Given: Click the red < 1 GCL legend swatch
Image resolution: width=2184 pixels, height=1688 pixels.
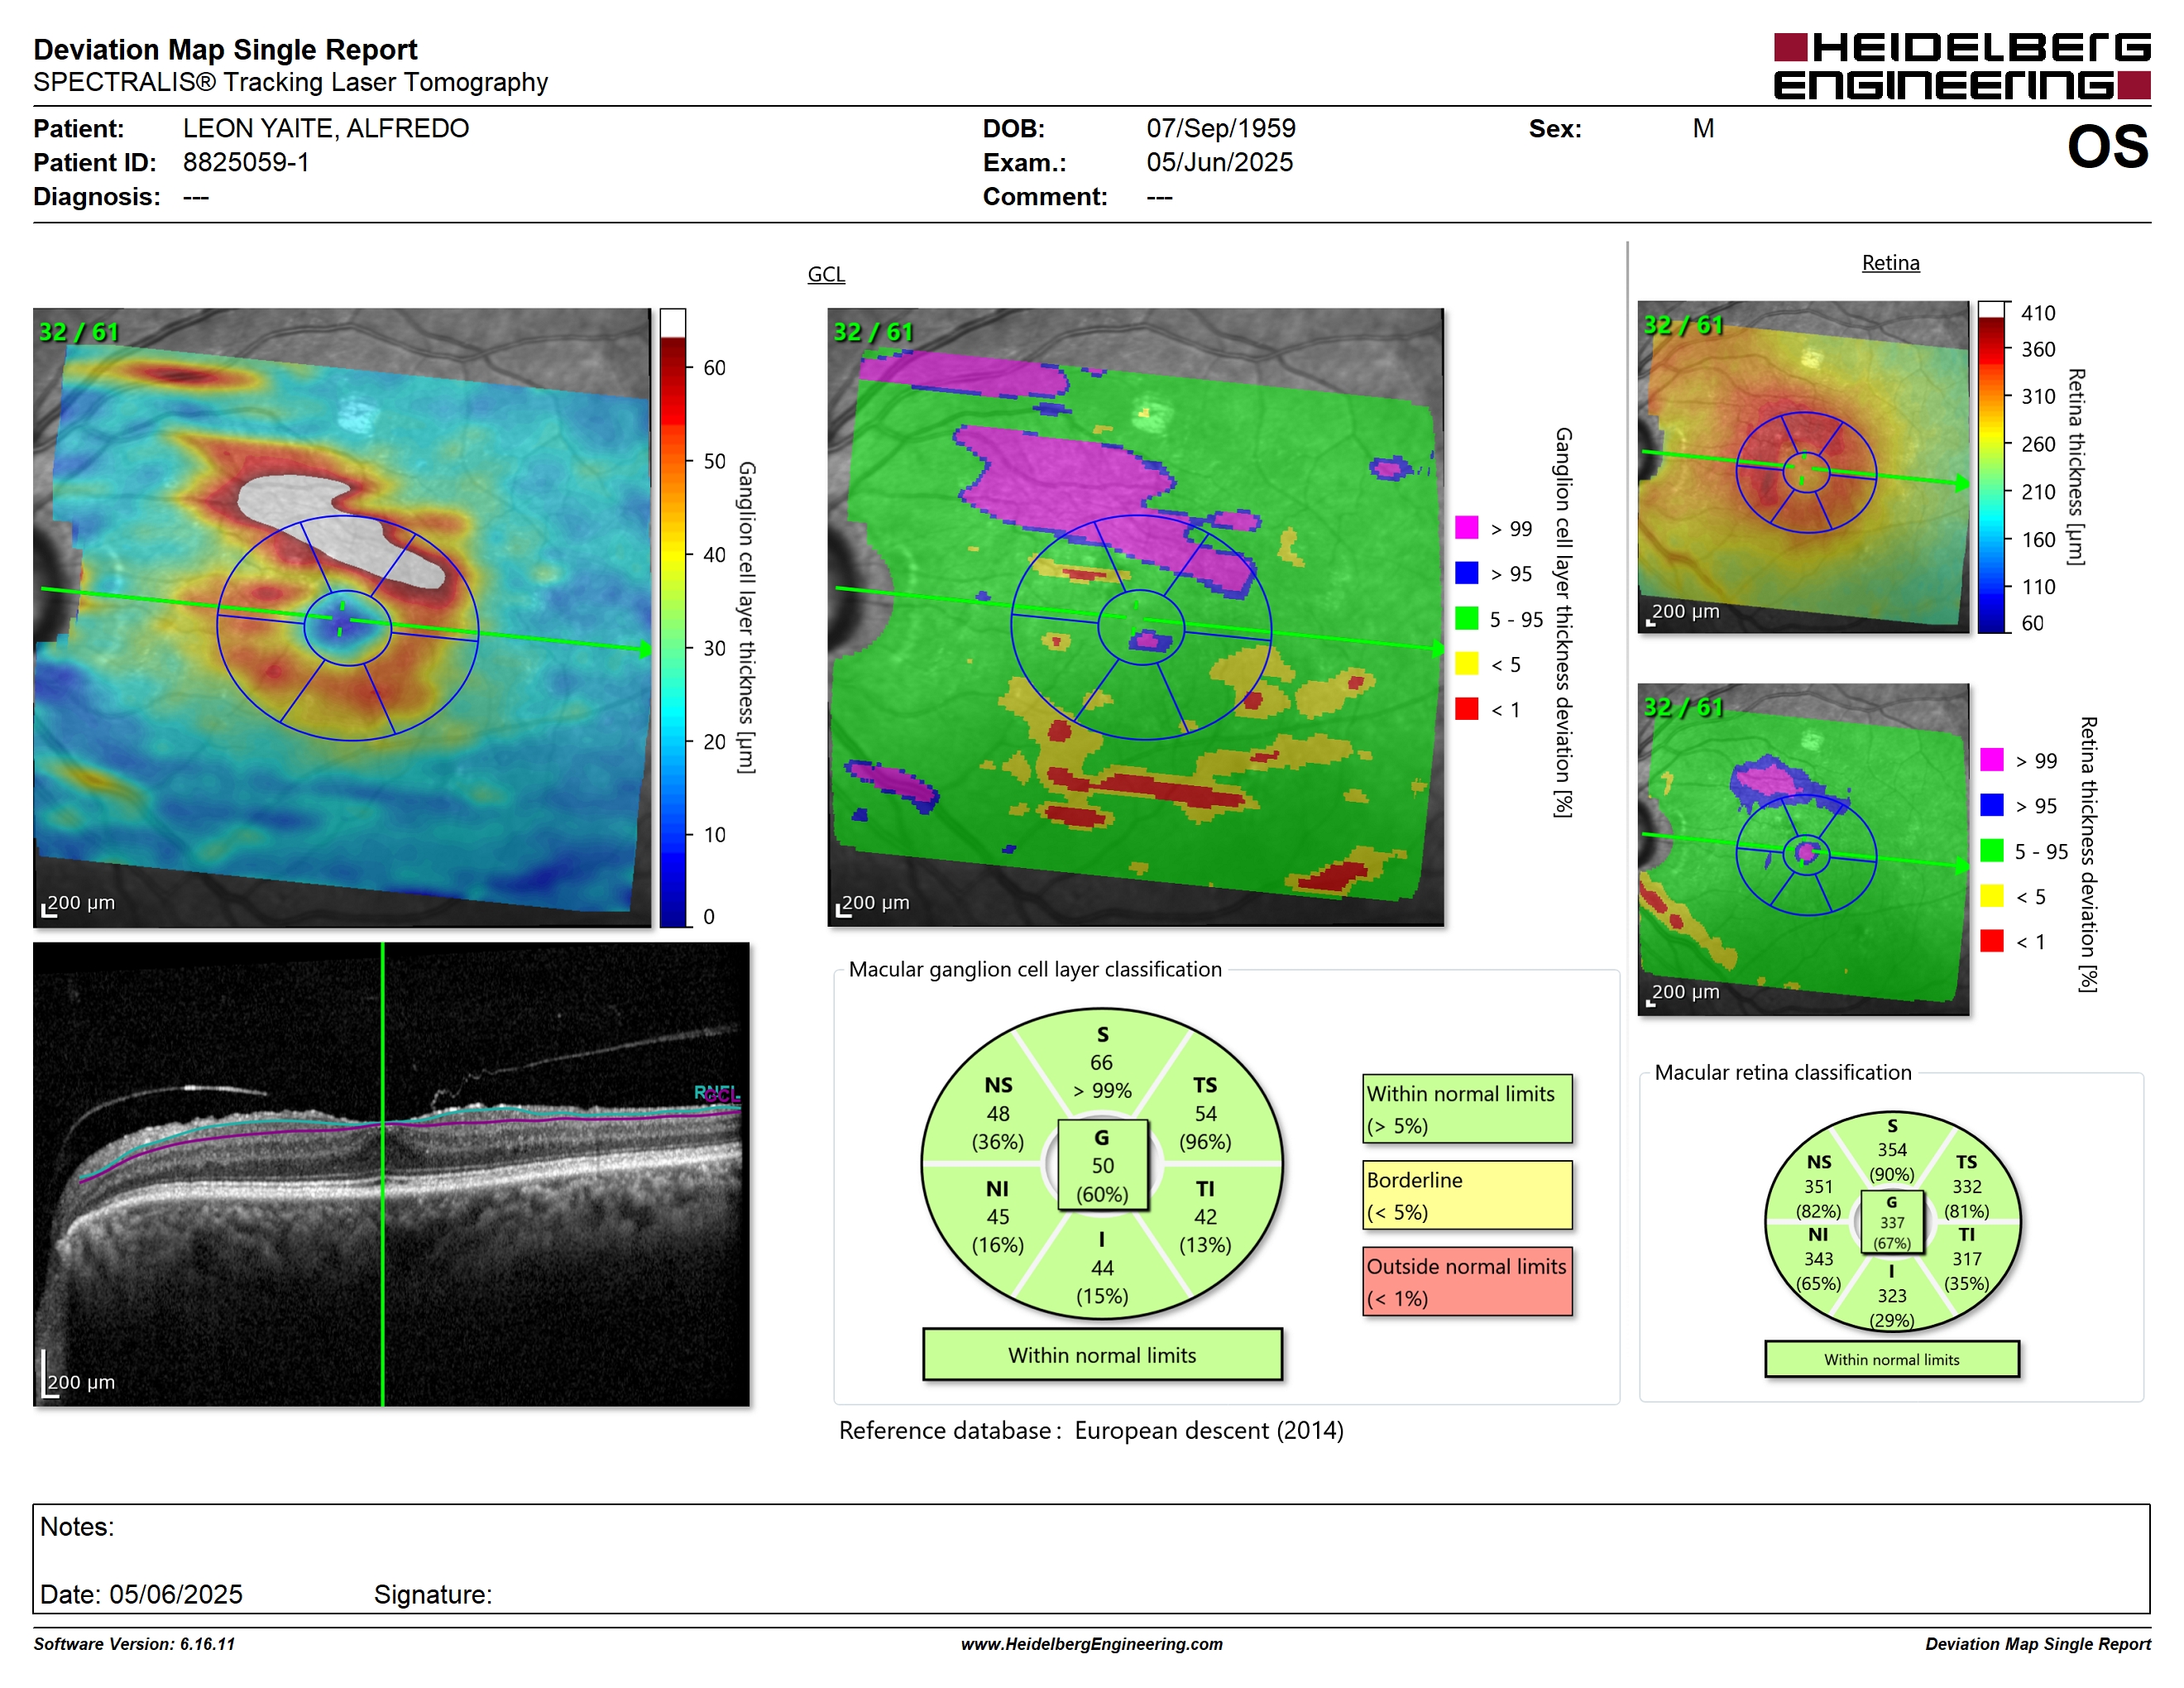Looking at the screenshot, I should point(1466,708).
